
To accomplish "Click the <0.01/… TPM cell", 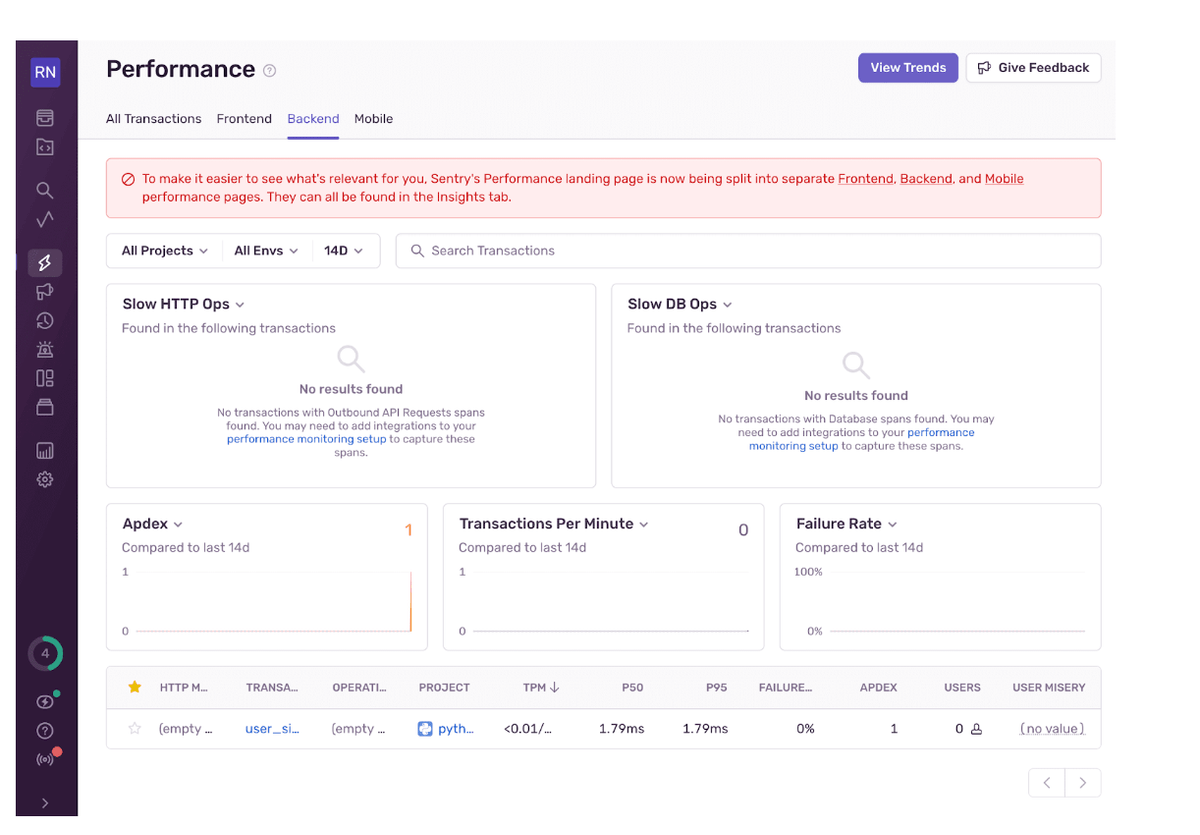I will (x=528, y=729).
